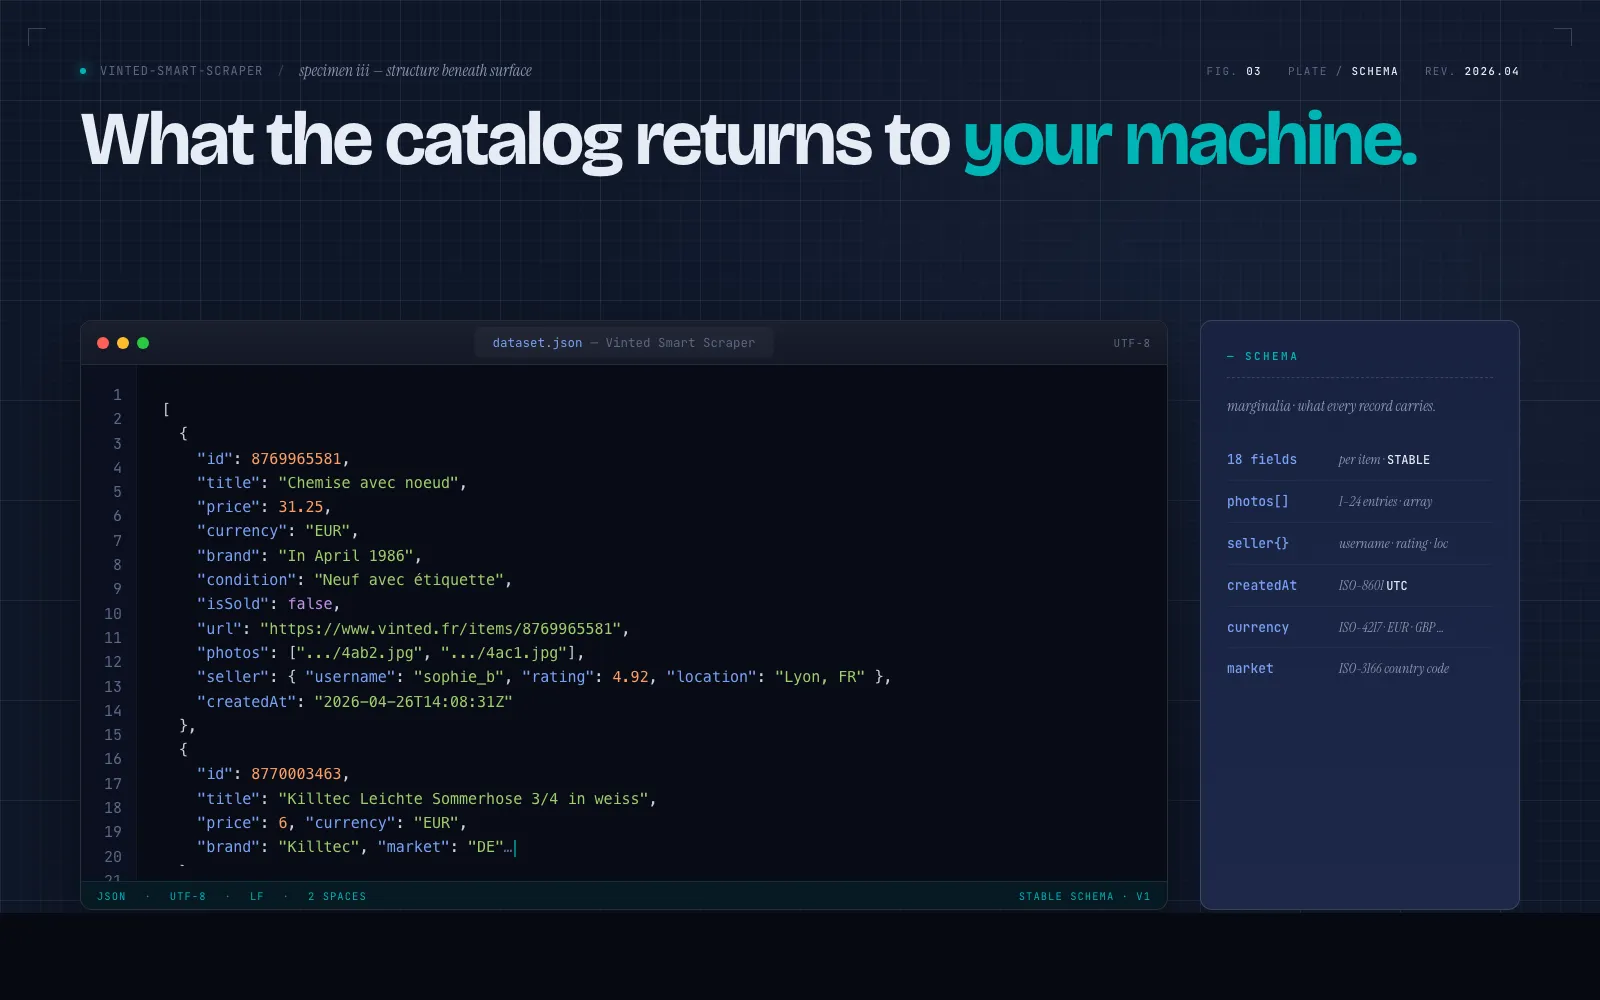Click the 'specimen iii' italic subtitle
This screenshot has width=1600, height=1000.
click(415, 71)
